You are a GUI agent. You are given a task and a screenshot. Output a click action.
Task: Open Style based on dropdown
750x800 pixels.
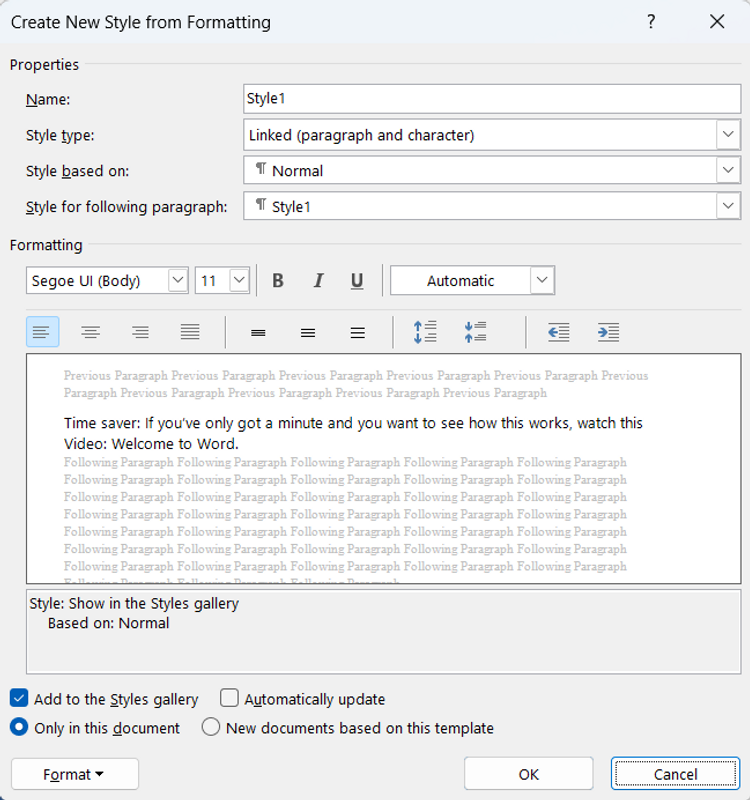(728, 170)
